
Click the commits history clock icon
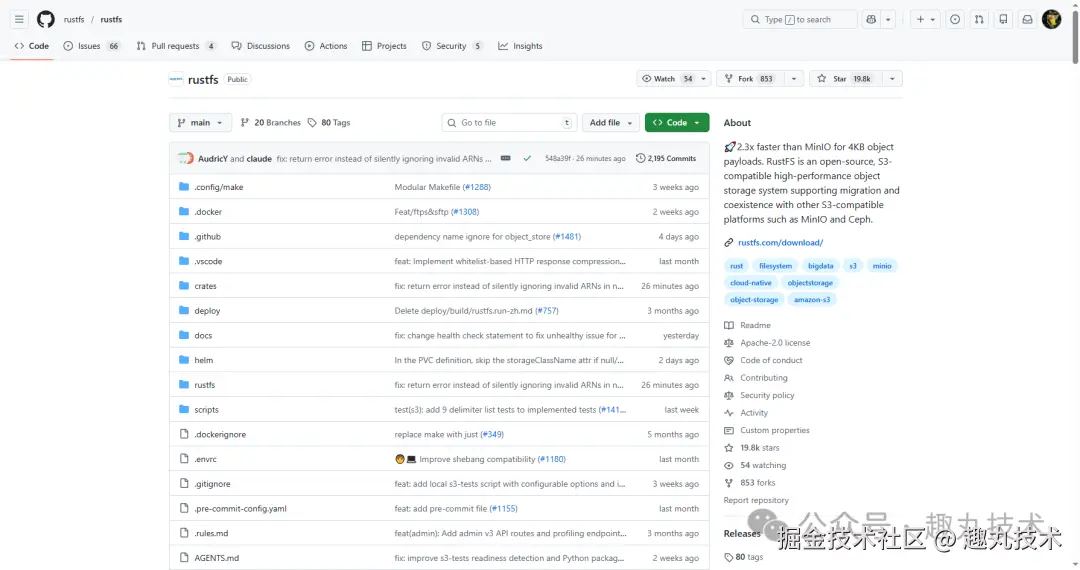641,158
